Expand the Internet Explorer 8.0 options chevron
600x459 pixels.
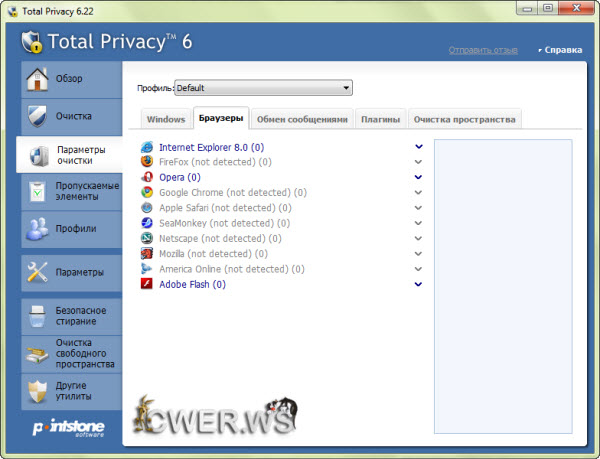pos(419,147)
